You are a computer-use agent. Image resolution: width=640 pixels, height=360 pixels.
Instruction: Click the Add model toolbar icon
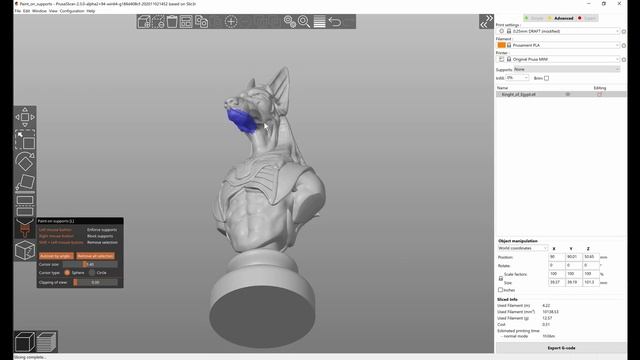tap(144, 22)
